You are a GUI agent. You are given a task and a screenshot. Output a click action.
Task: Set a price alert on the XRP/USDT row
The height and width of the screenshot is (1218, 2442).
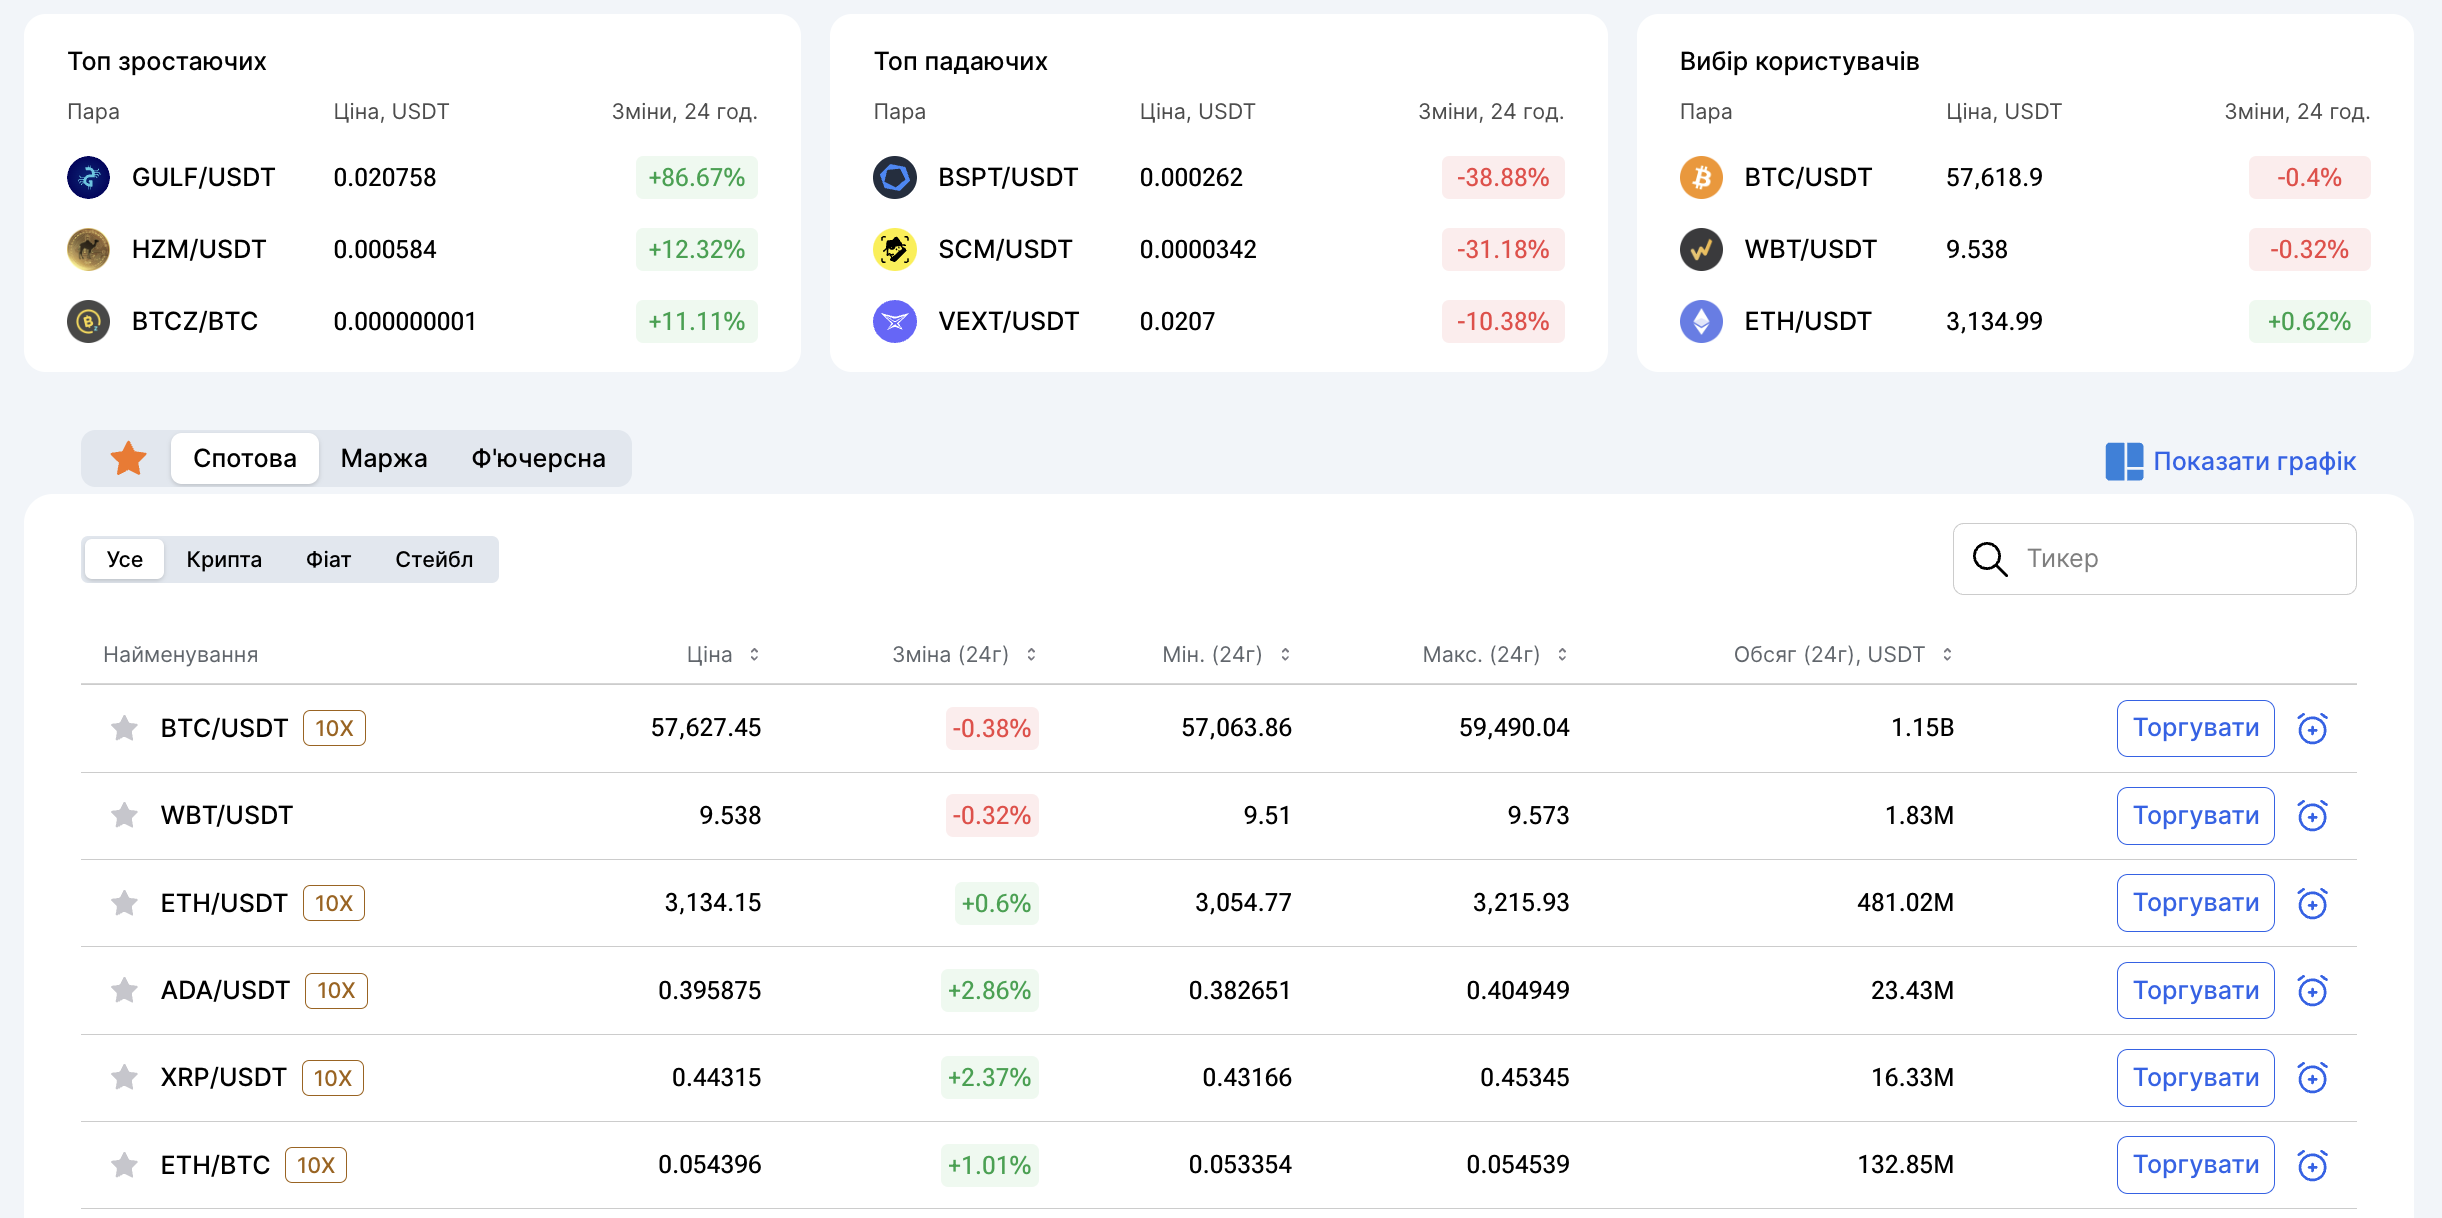(x=2312, y=1078)
